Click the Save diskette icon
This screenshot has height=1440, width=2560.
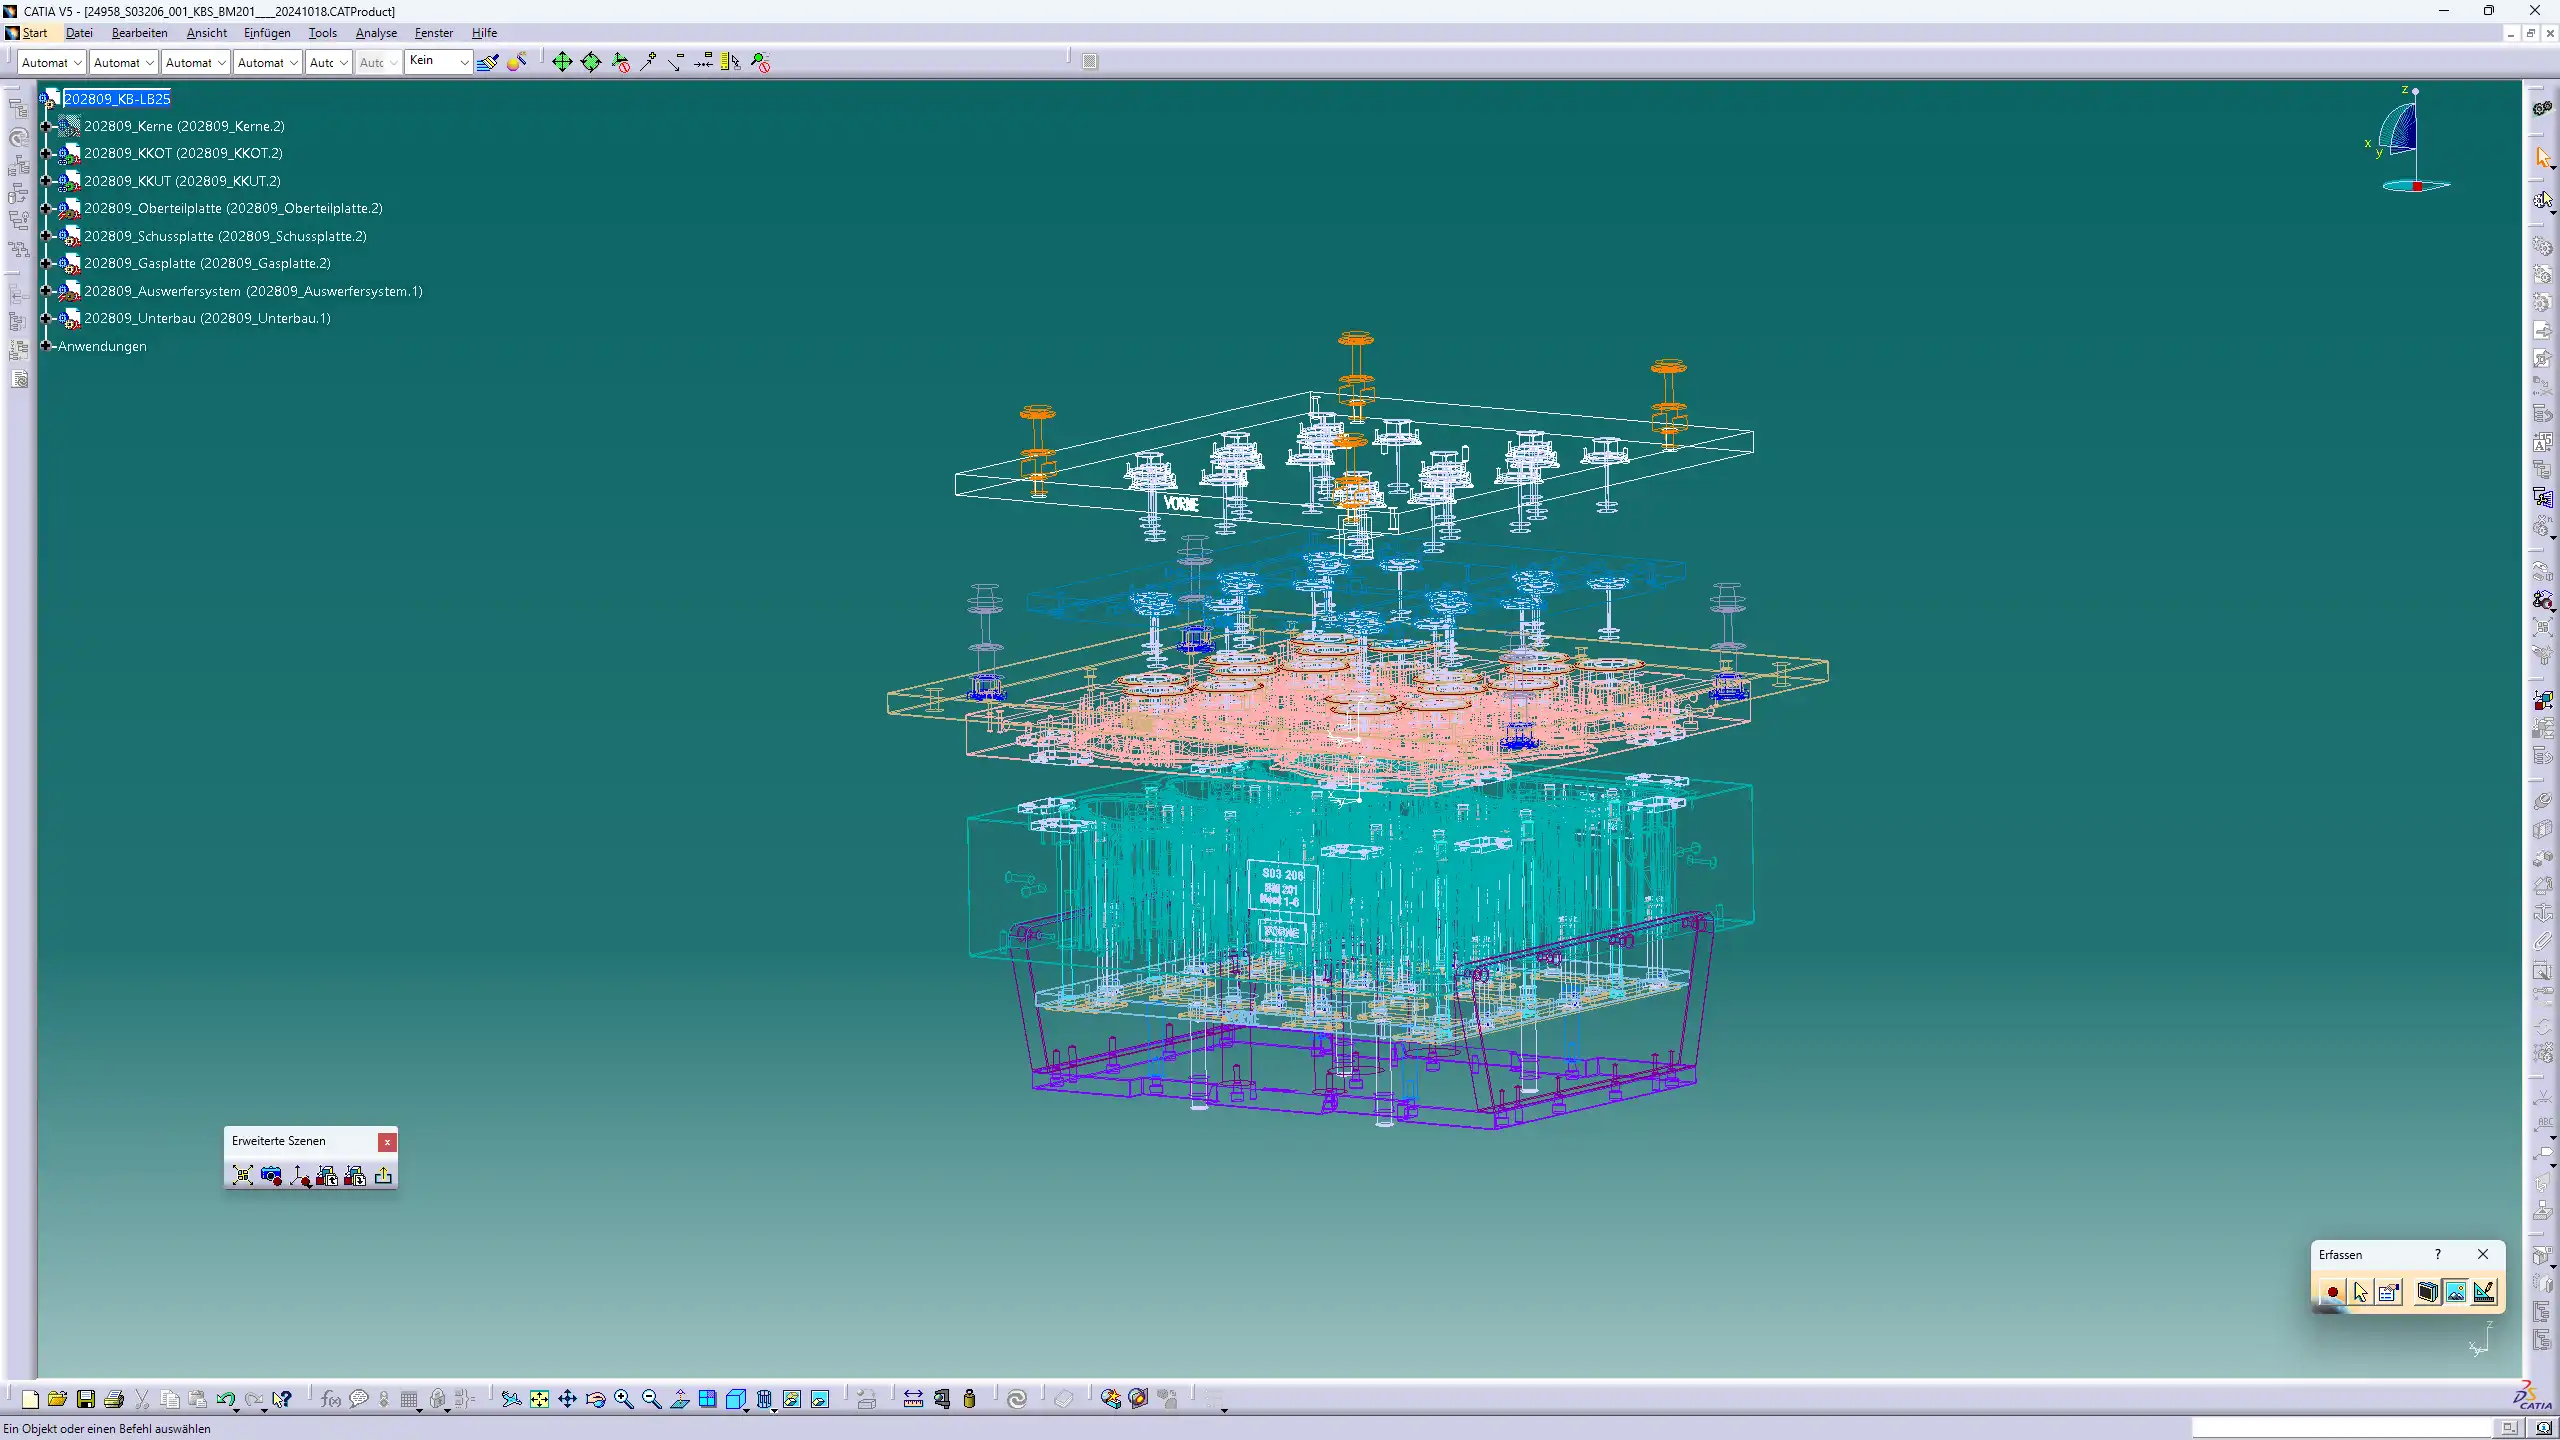(x=86, y=1399)
